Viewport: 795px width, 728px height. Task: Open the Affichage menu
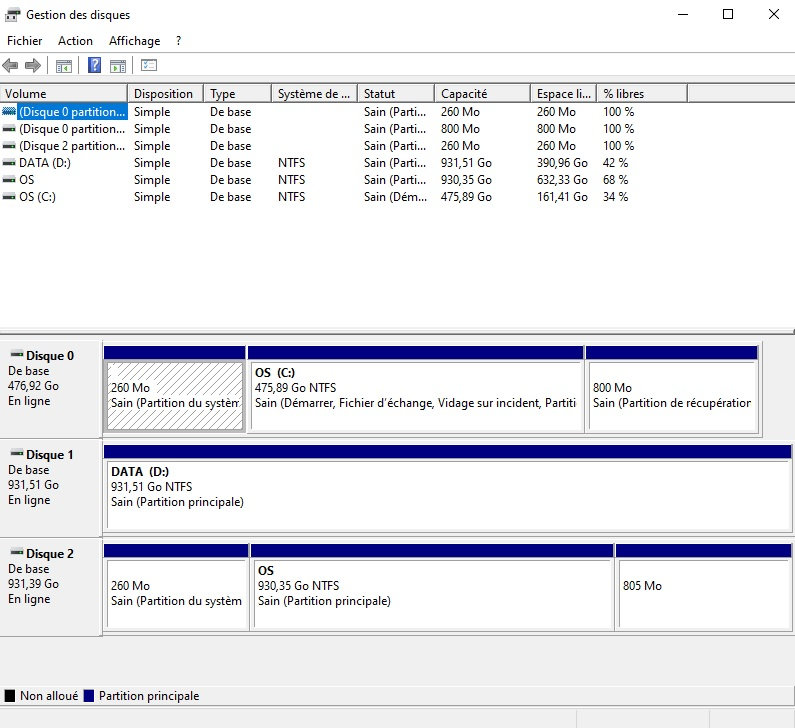coord(134,41)
